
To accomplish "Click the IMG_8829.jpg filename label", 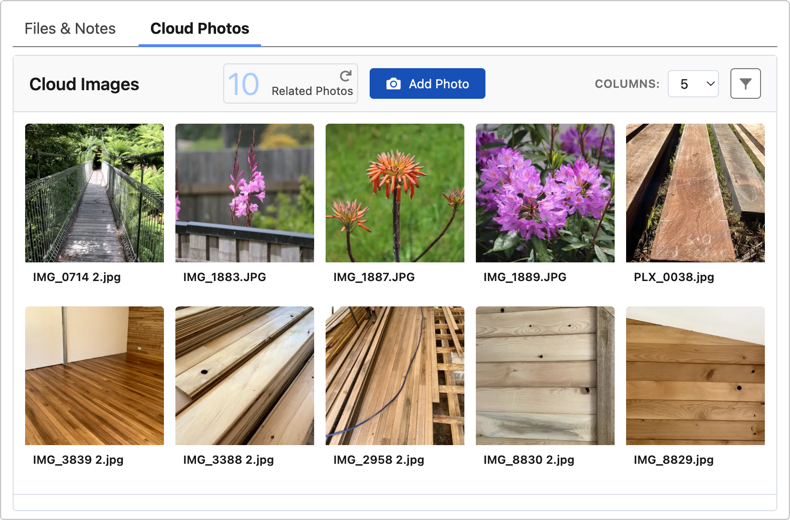I will pyautogui.click(x=674, y=460).
